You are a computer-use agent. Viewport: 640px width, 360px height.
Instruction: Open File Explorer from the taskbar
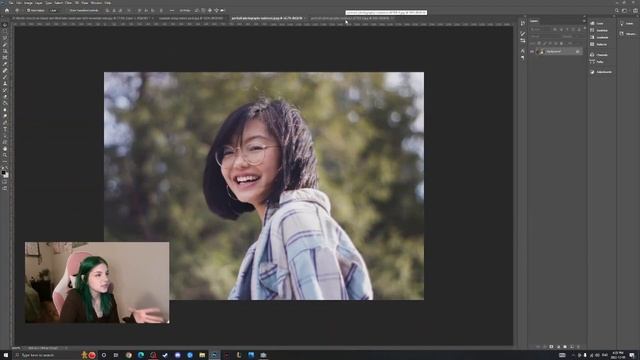(202, 355)
